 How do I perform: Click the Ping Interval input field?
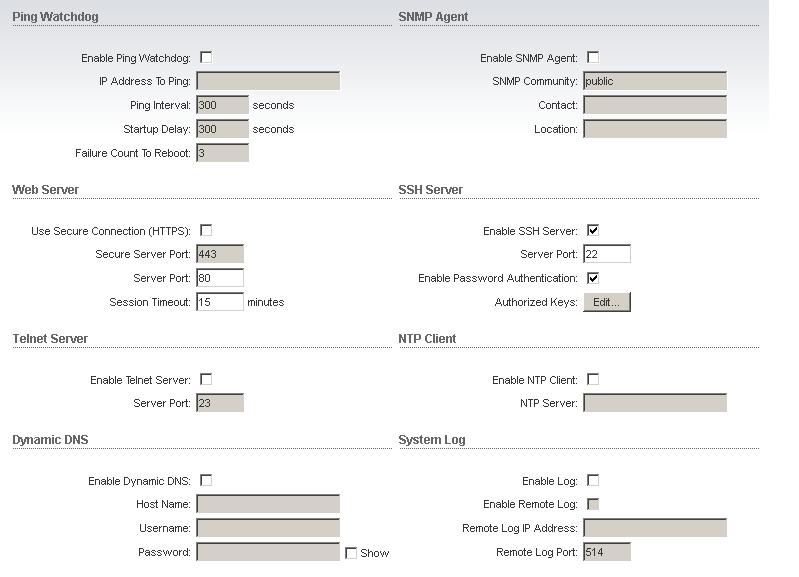pos(222,106)
